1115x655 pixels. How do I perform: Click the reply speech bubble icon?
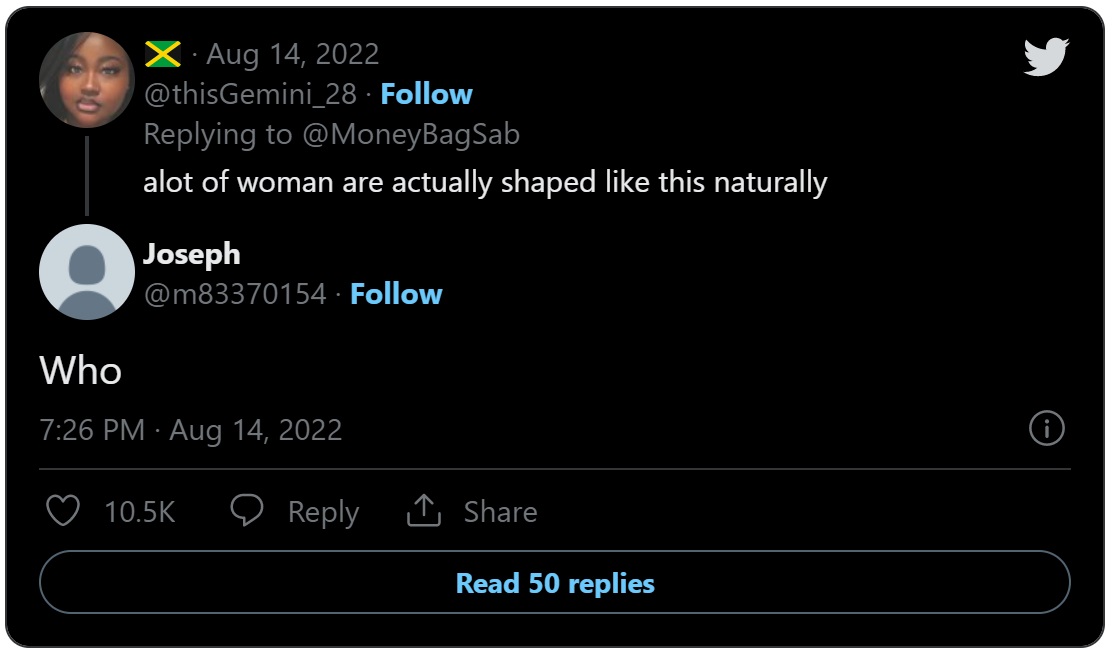[247, 511]
